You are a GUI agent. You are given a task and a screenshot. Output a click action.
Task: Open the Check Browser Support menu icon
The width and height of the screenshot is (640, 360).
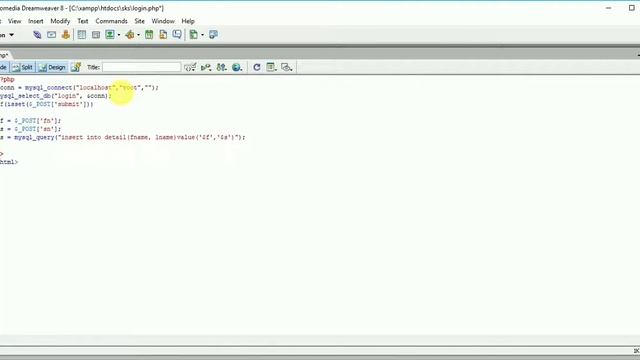pos(190,67)
